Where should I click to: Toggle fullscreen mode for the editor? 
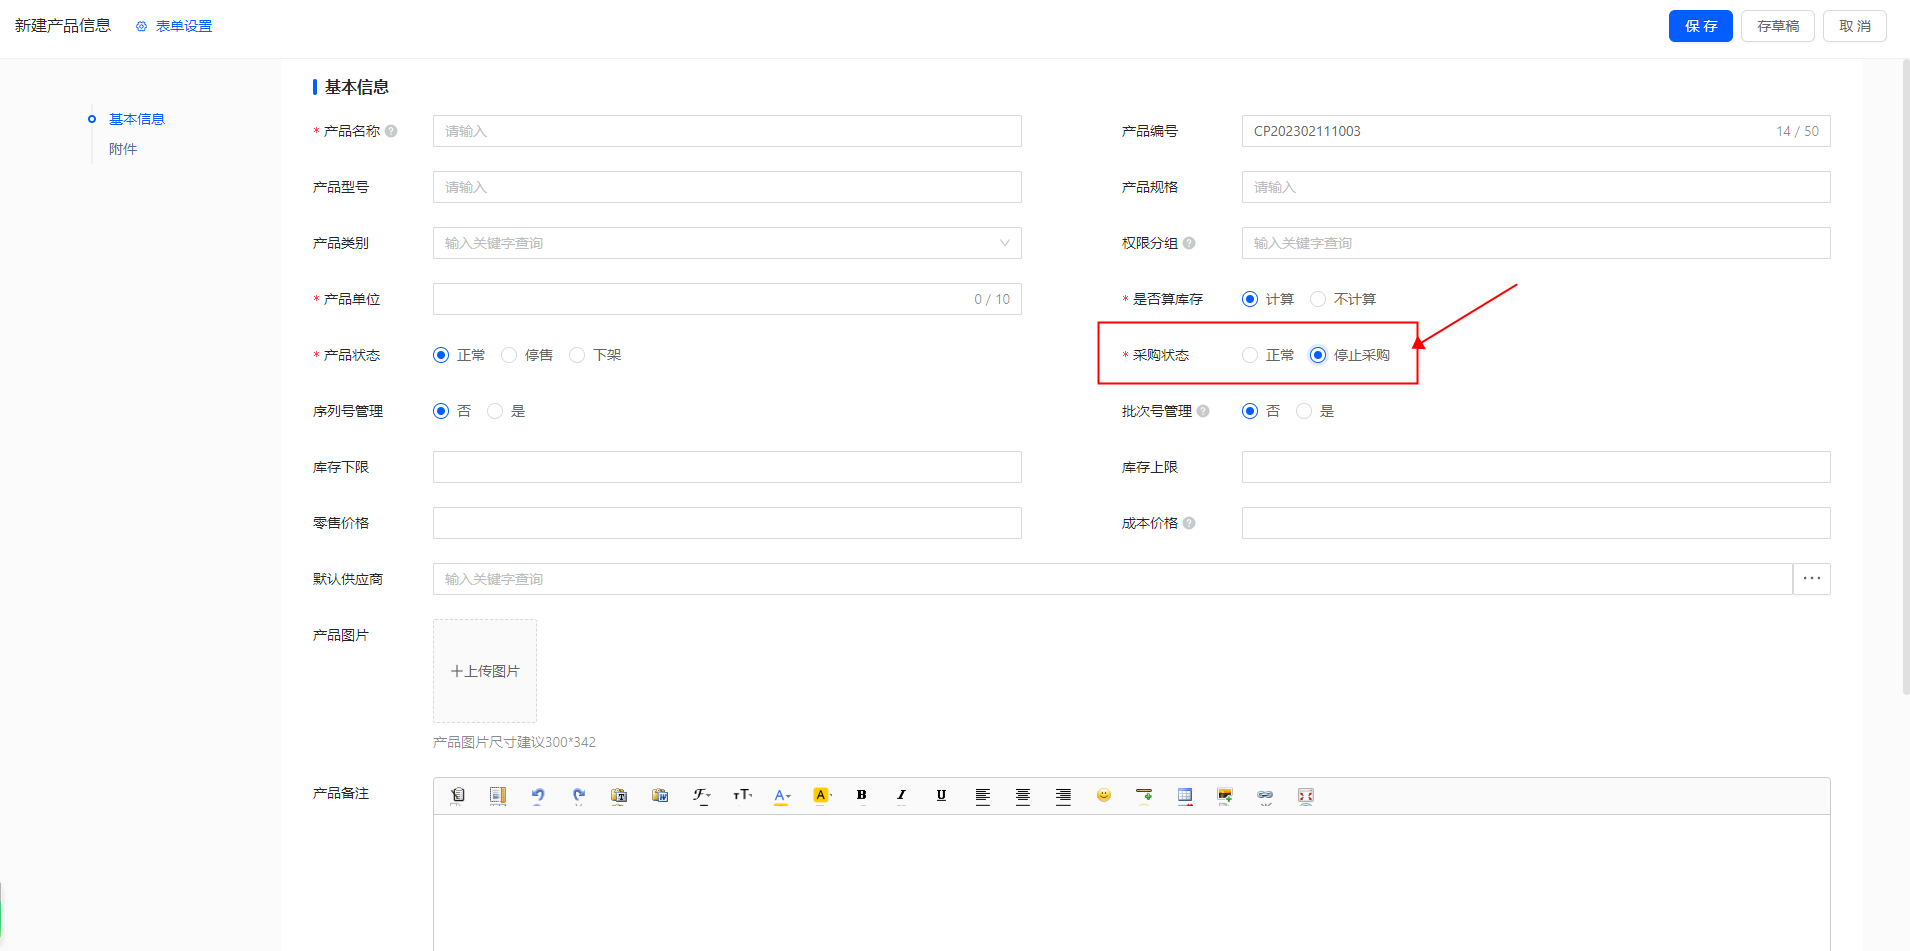(x=1306, y=796)
